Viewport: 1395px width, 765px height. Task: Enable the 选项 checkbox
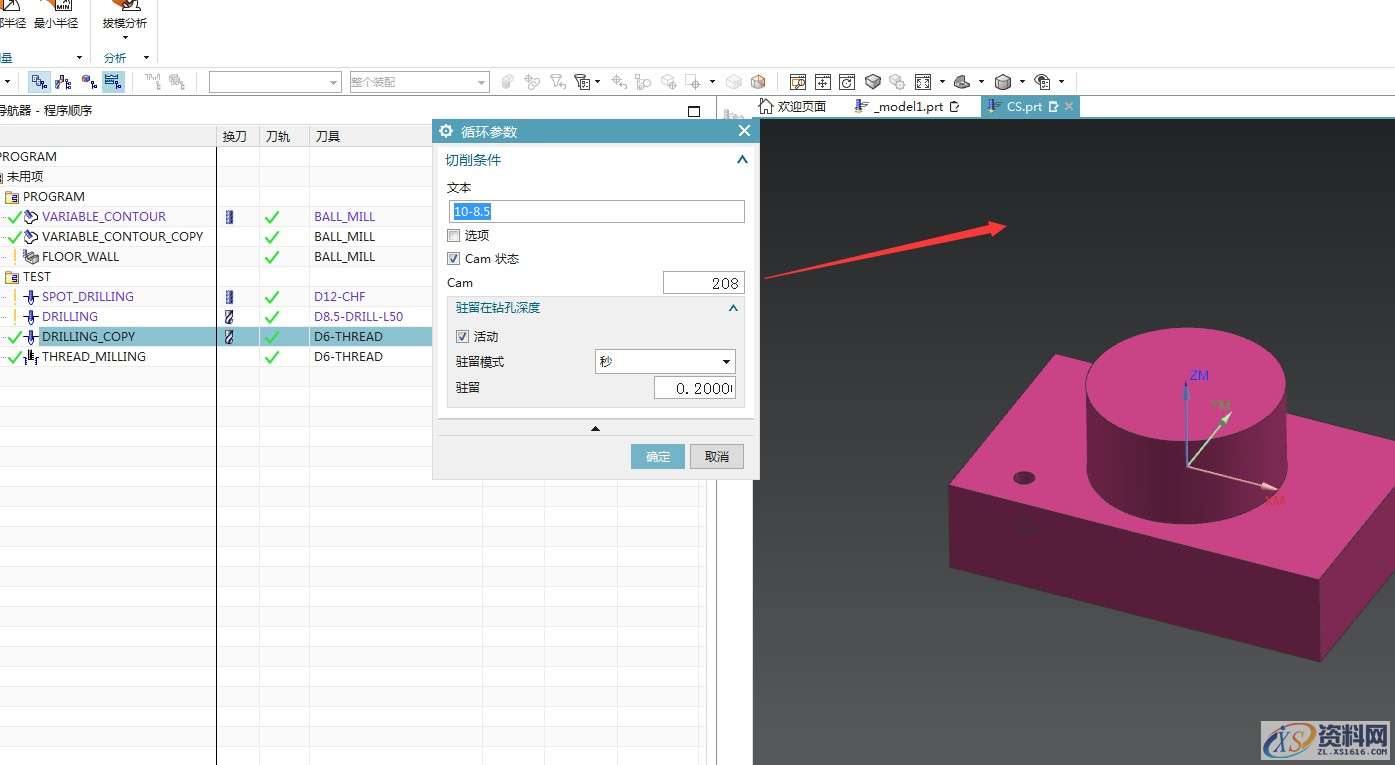click(454, 236)
